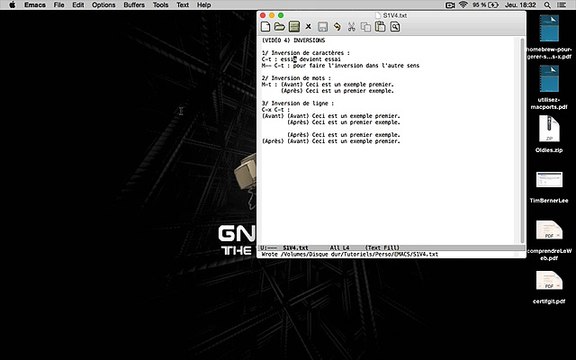Open the Apple menu

point(12,5)
